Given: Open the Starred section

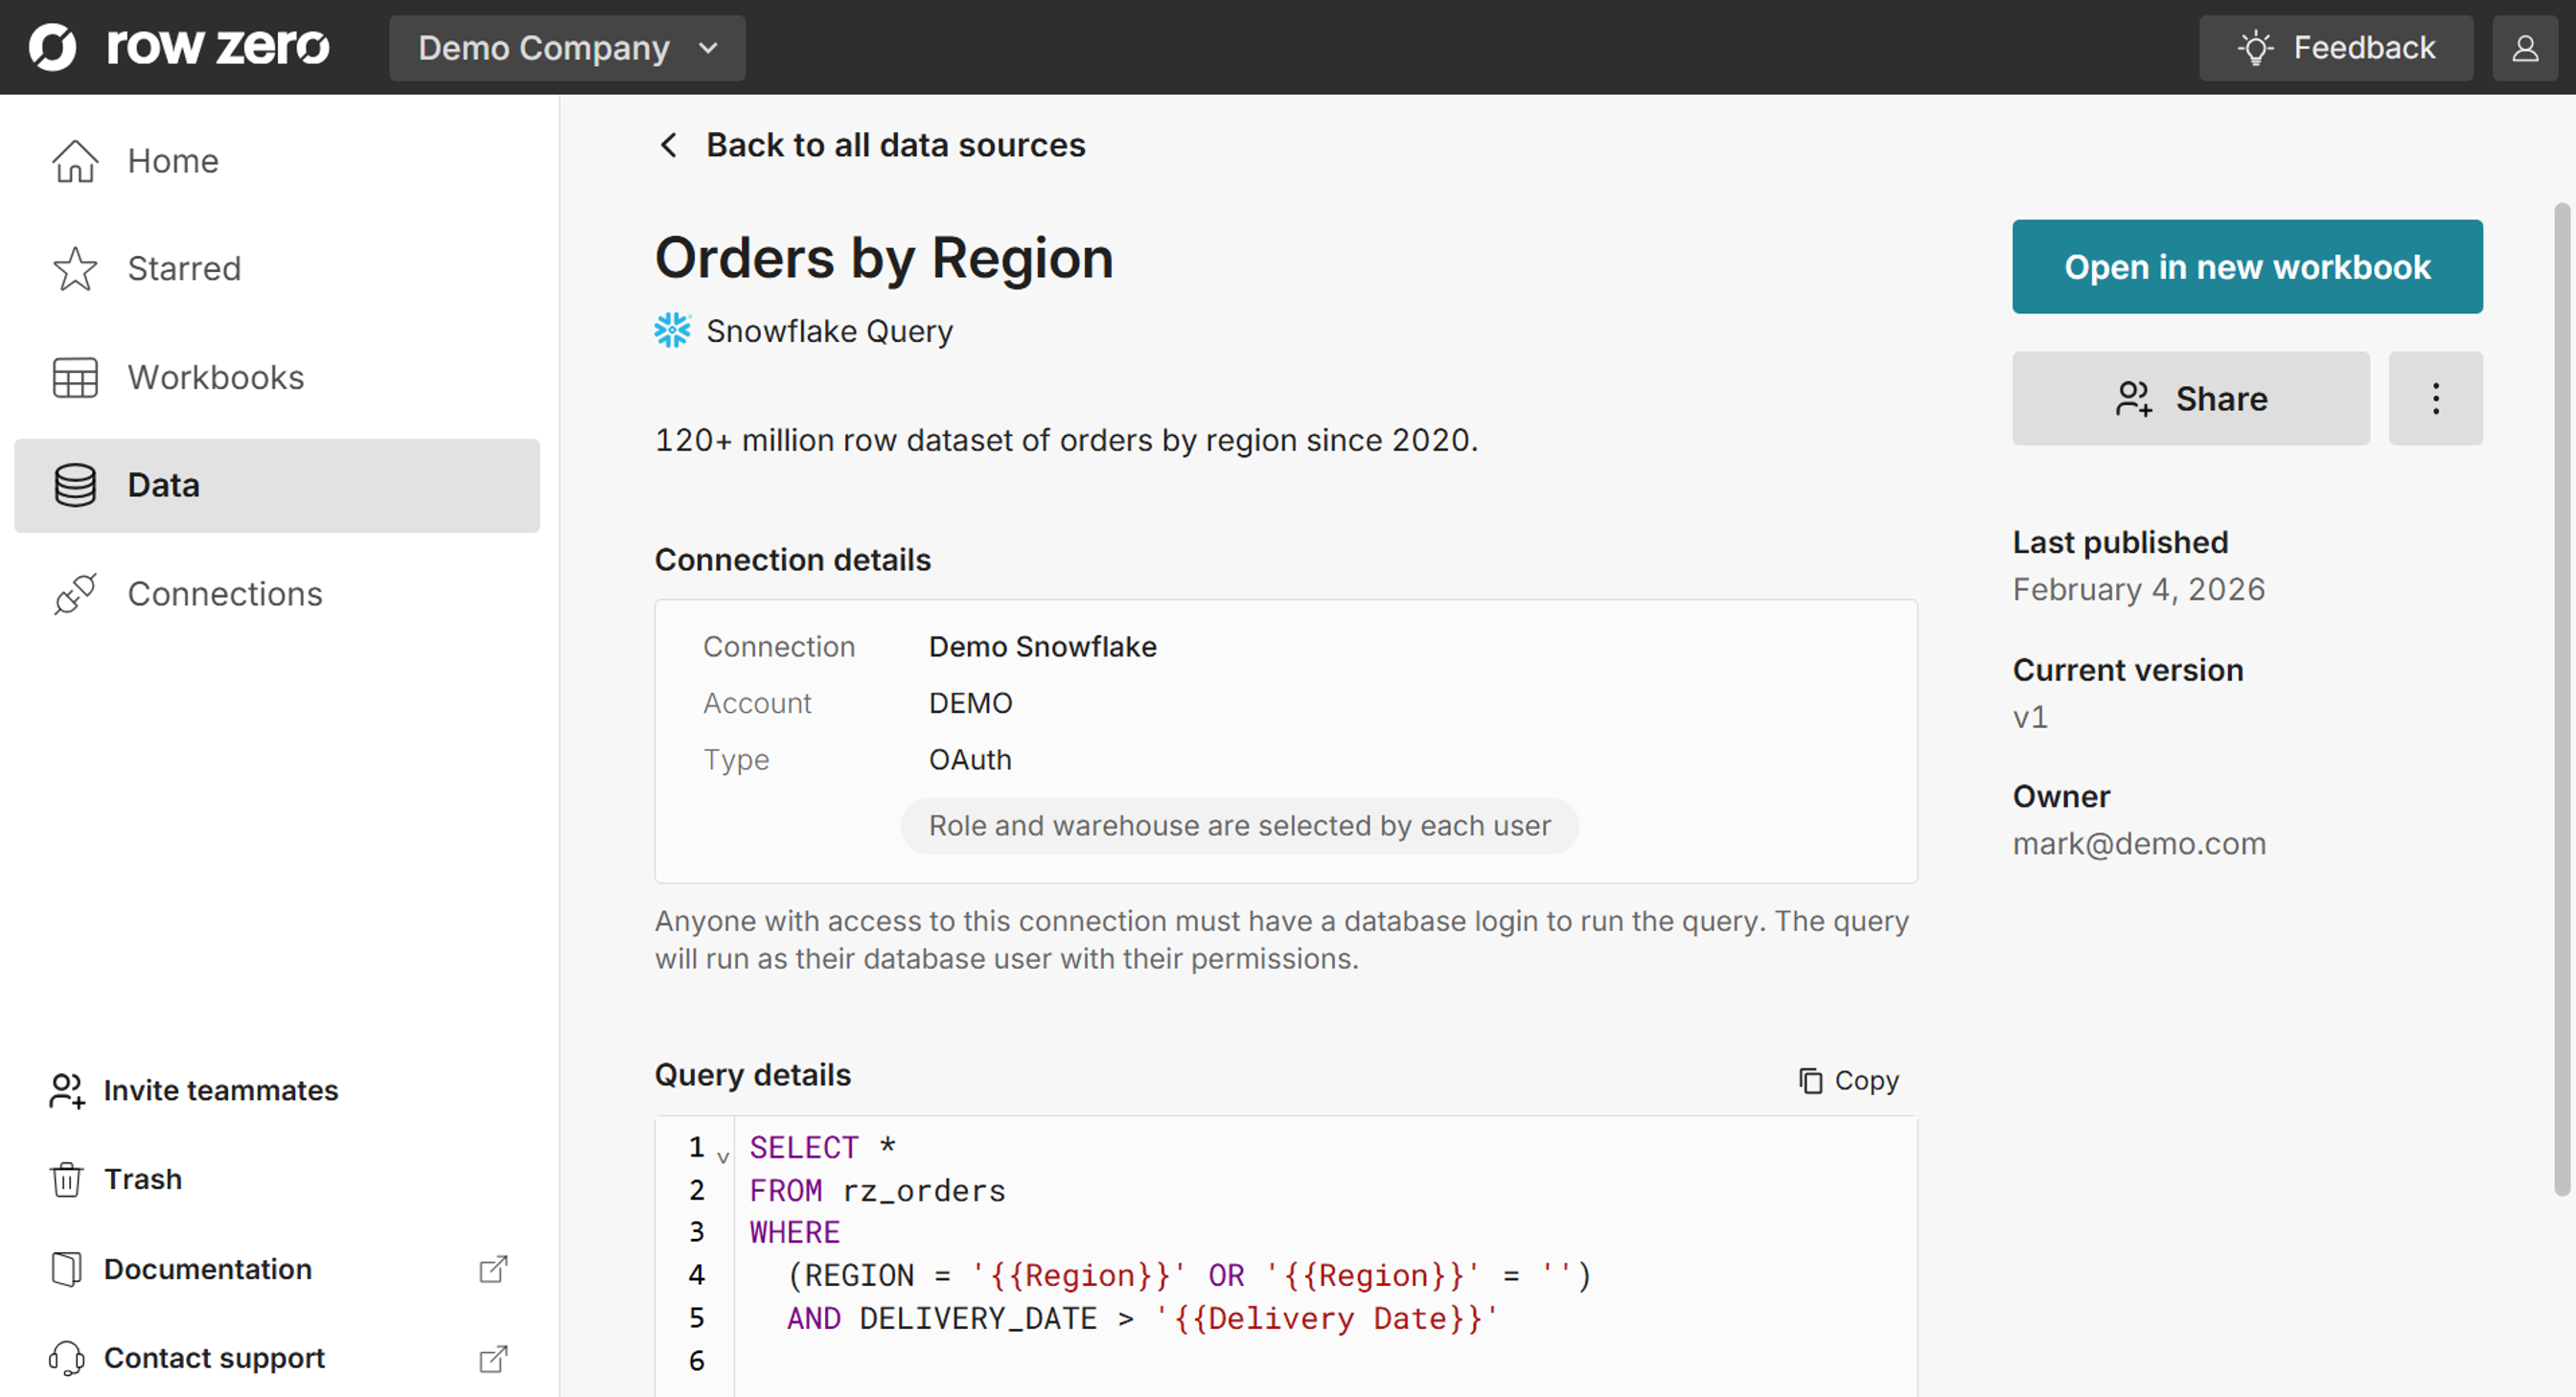Looking at the screenshot, I should click(184, 268).
